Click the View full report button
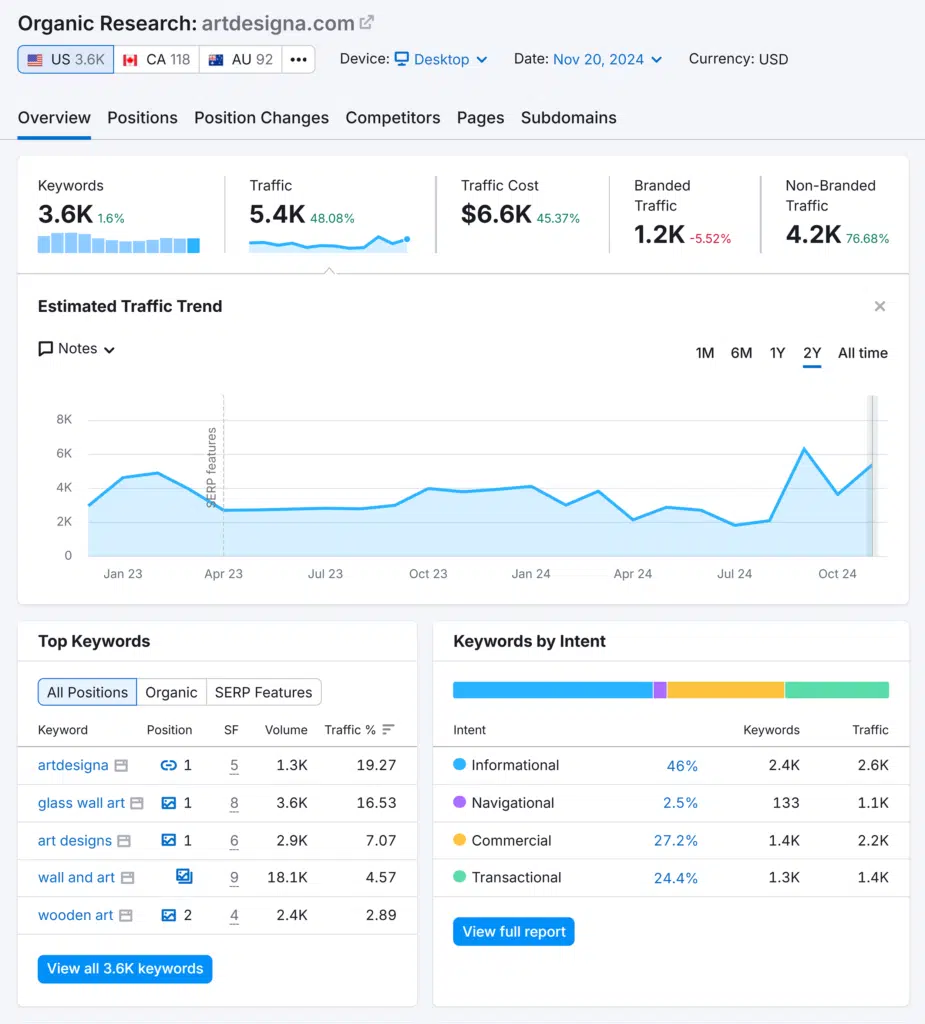The height and width of the screenshot is (1024, 925). pos(513,930)
